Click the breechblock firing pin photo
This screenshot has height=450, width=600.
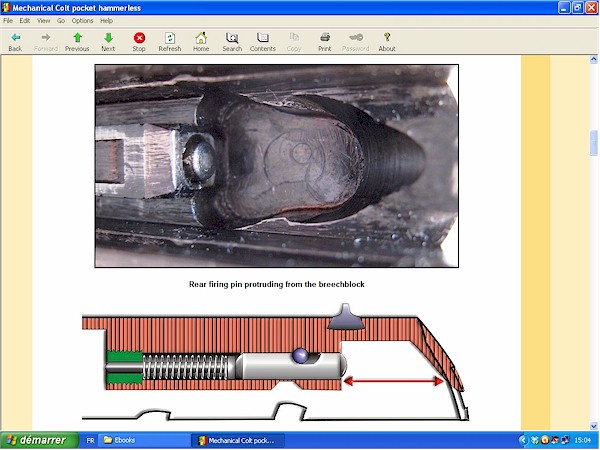pos(277,166)
